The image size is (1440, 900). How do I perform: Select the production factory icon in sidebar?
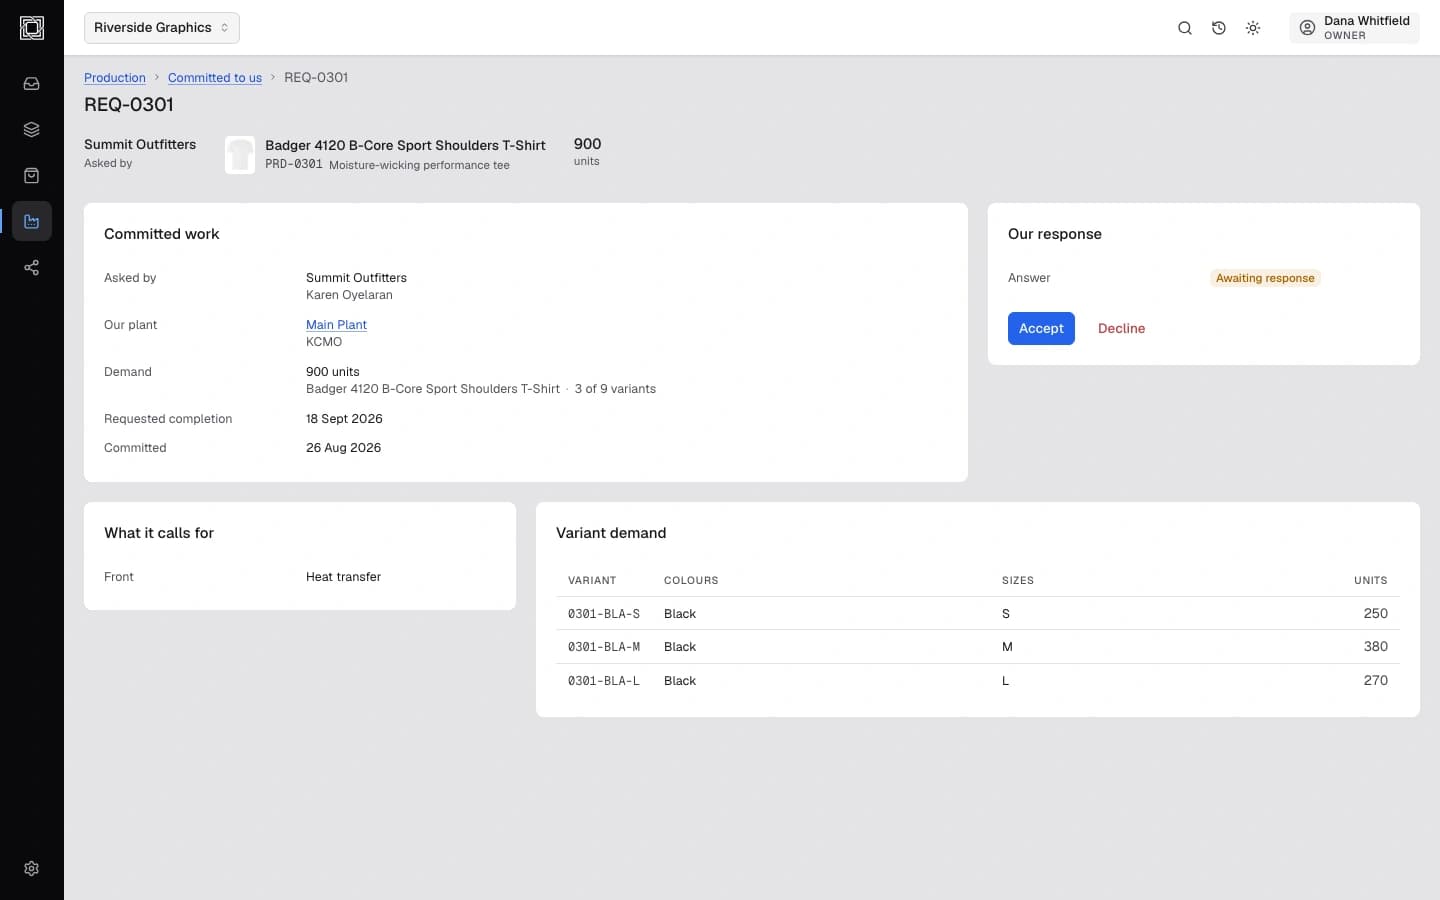tap(32, 222)
